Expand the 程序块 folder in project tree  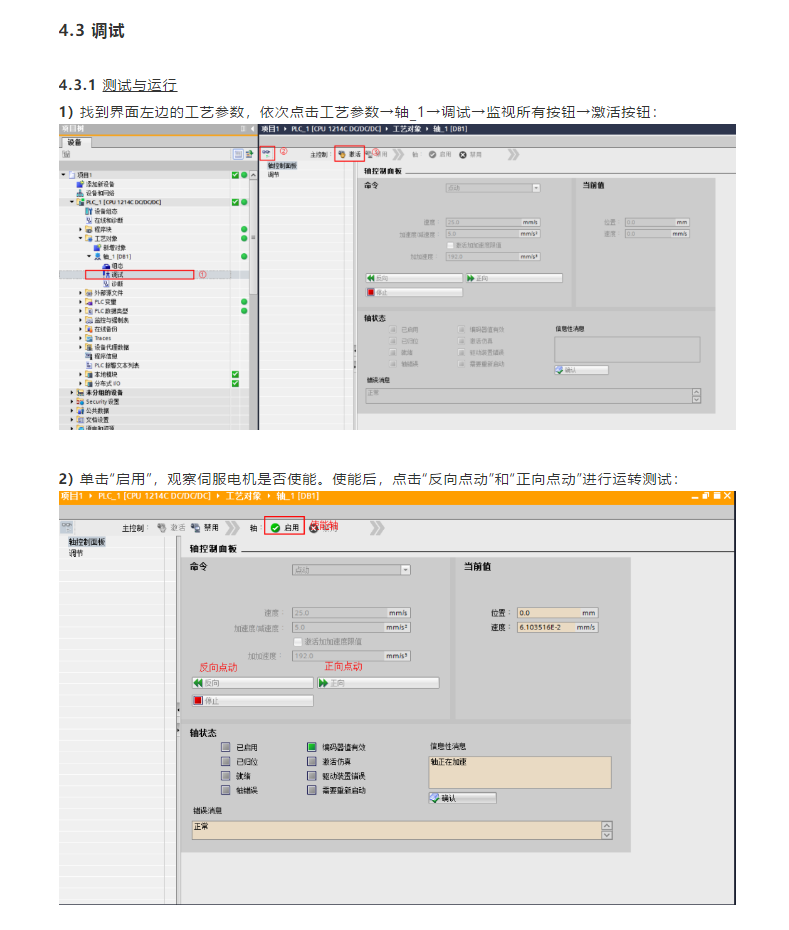pos(81,229)
